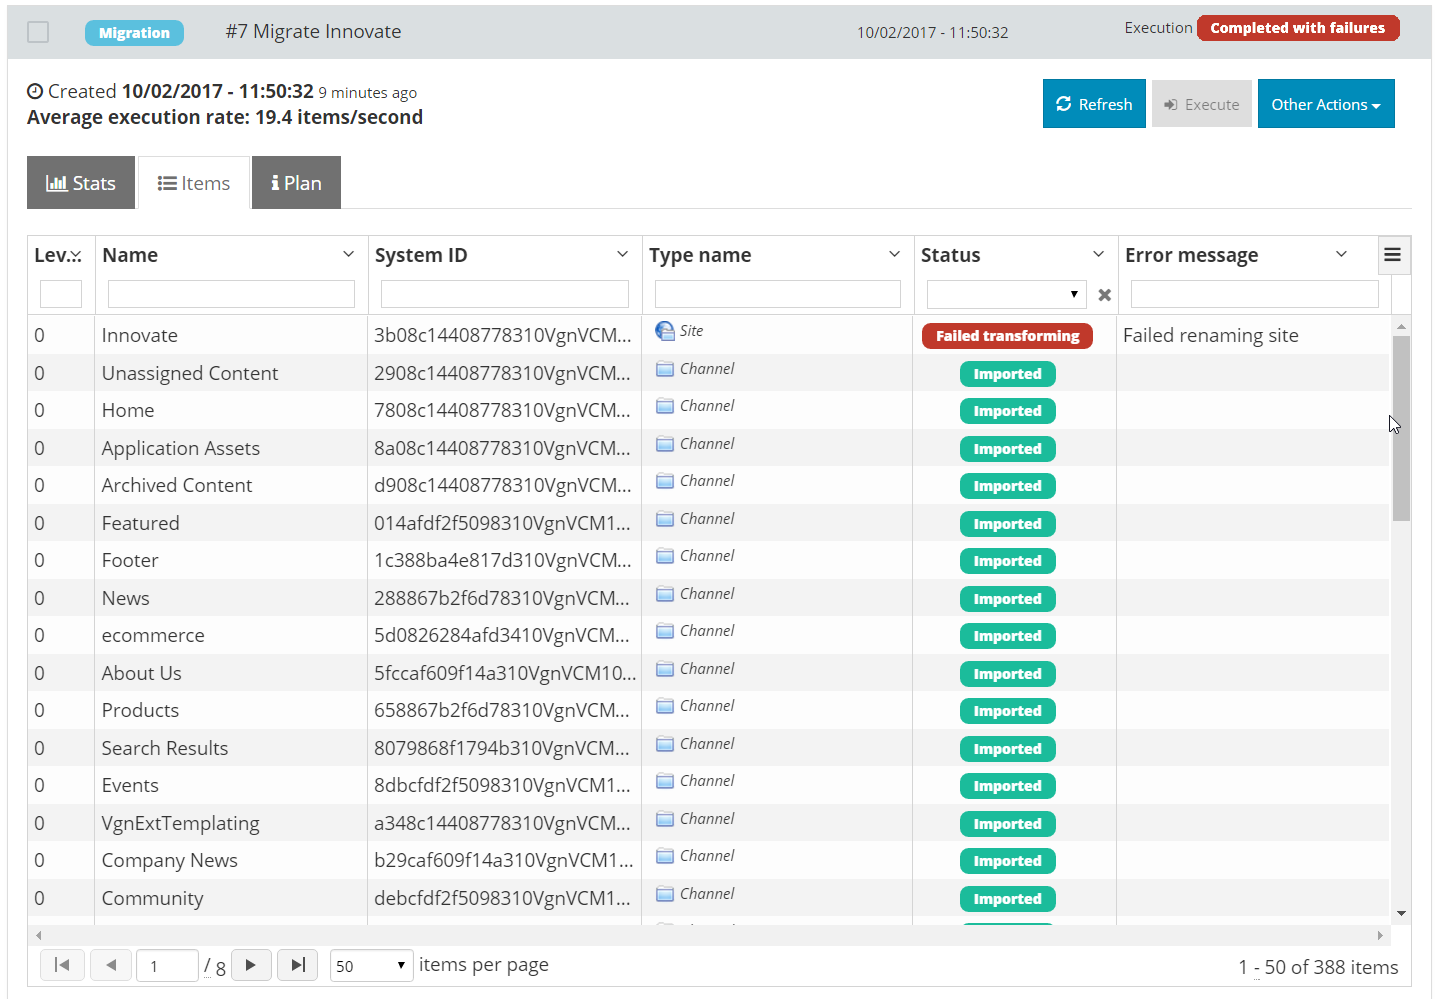Click the Site globe icon in Innovate row
This screenshot has height=999, width=1439.
(665, 331)
